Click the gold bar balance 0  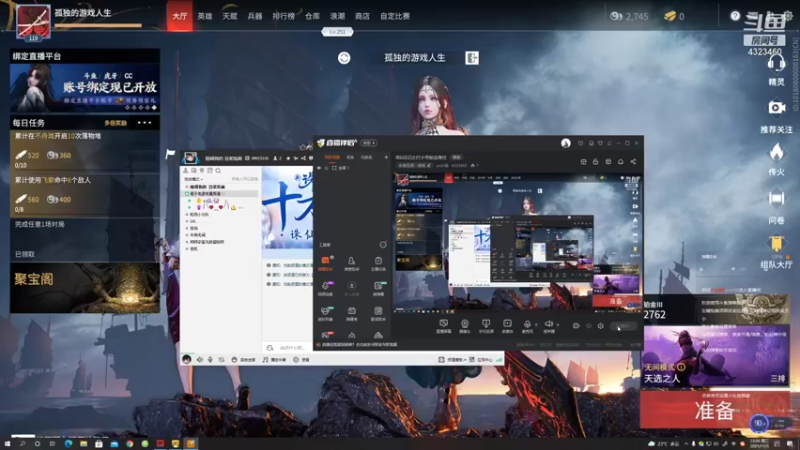(674, 16)
